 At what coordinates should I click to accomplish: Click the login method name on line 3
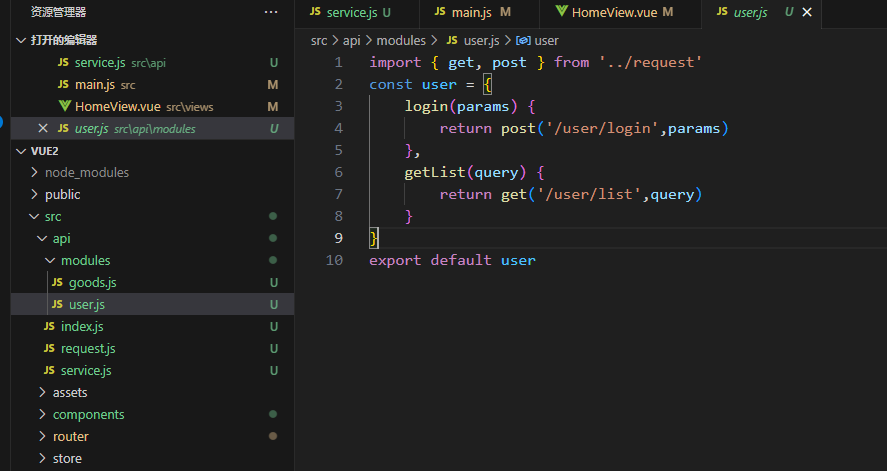pos(426,106)
